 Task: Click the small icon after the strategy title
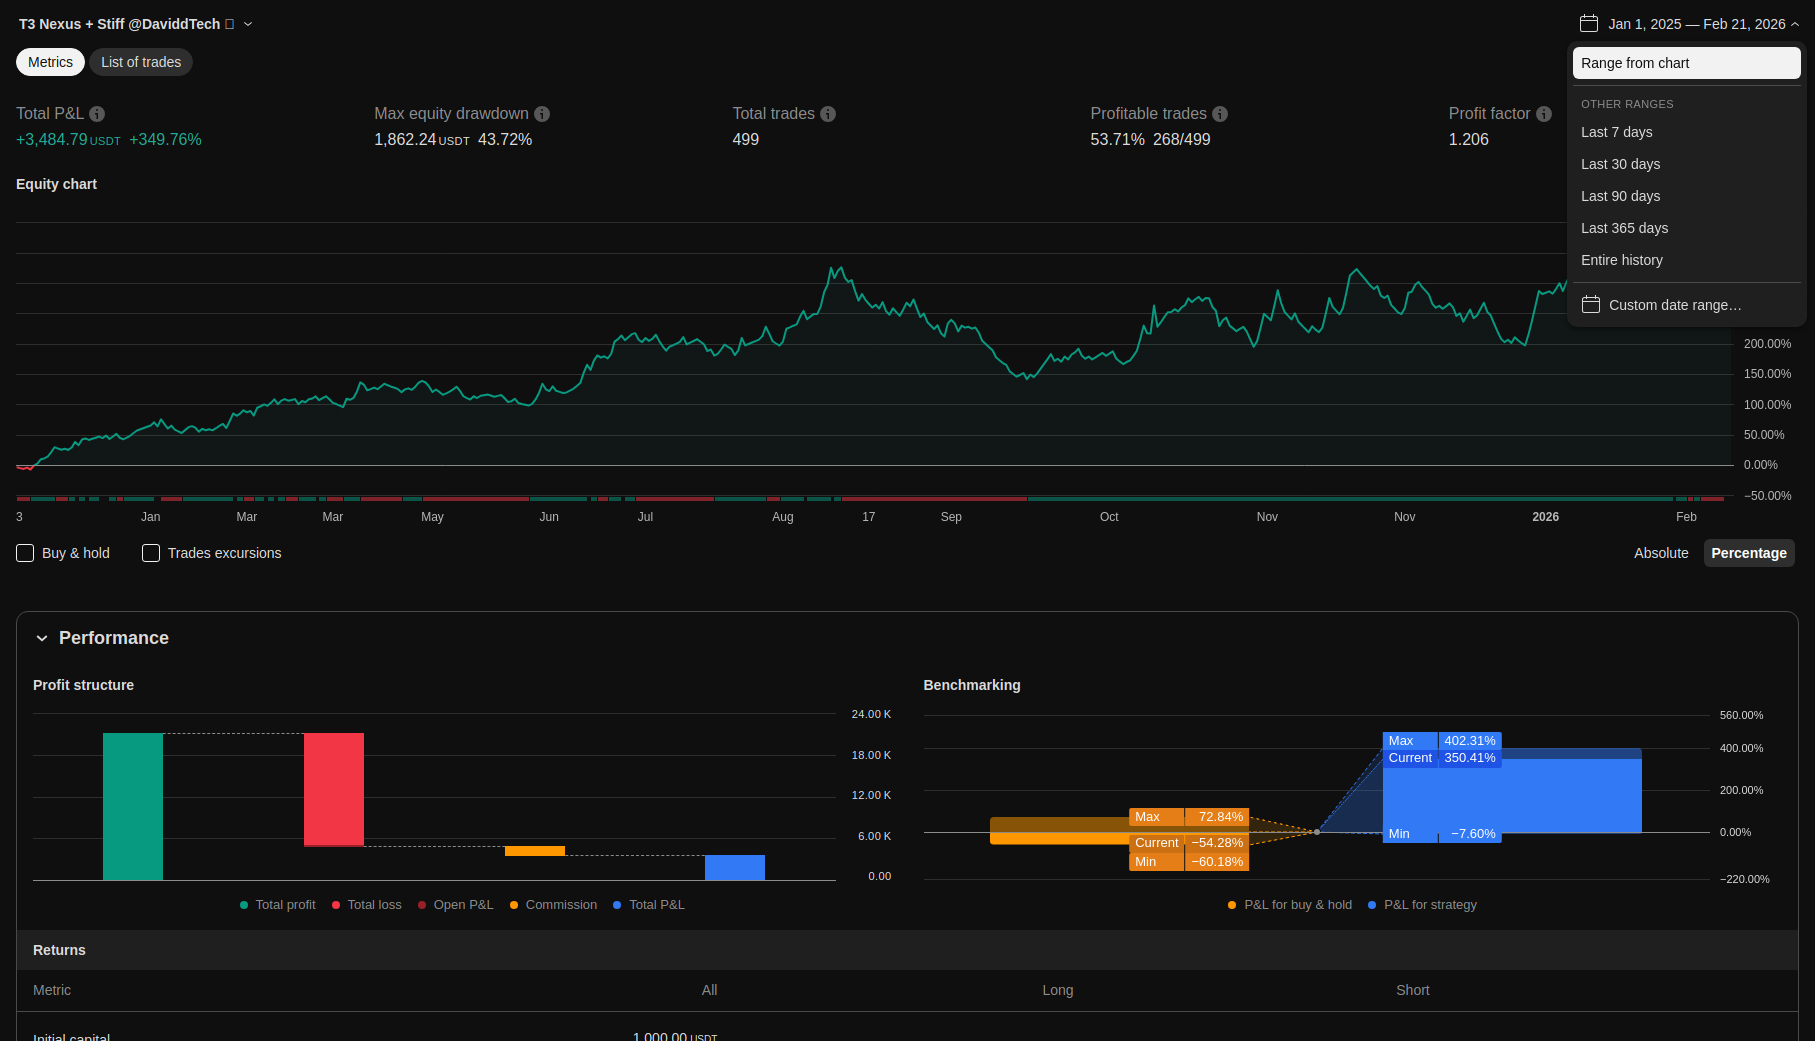(230, 24)
